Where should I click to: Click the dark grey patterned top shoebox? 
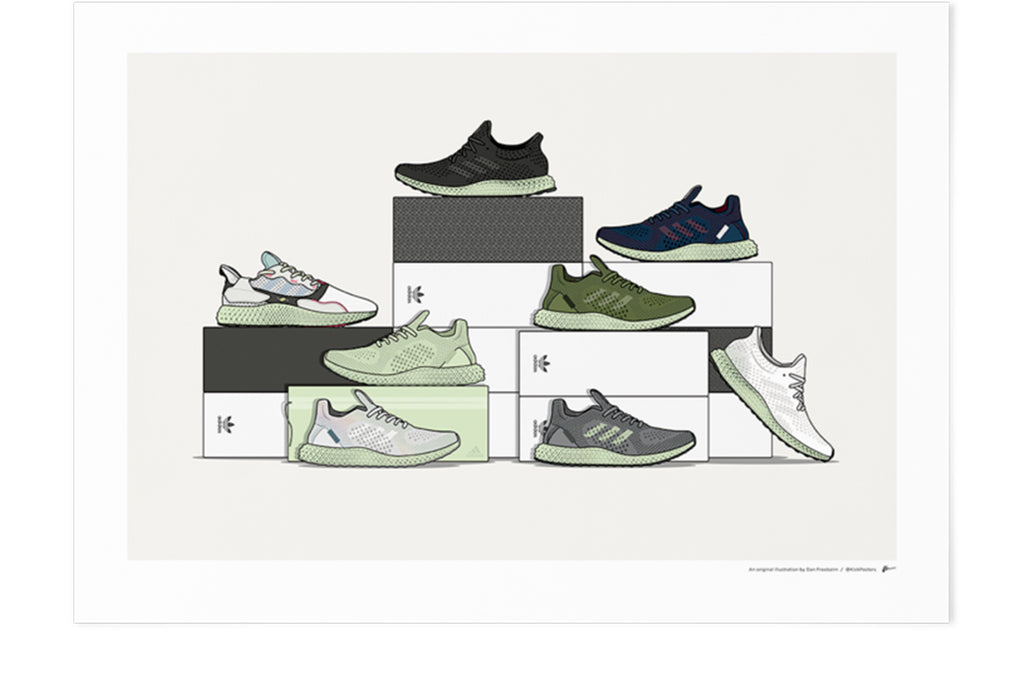tap(487, 229)
